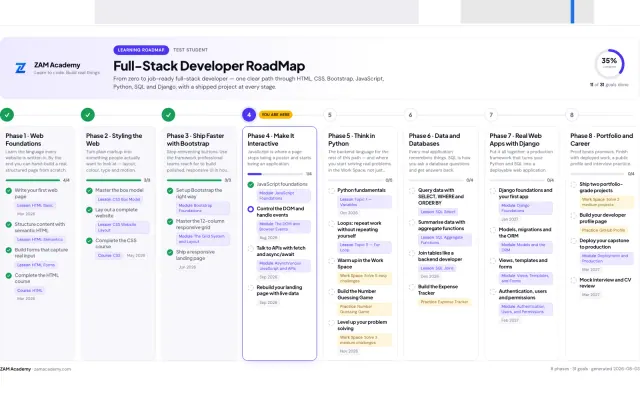Click 'TEST STUDENT' label
Screen dimensions: 640x400
[x=191, y=50]
